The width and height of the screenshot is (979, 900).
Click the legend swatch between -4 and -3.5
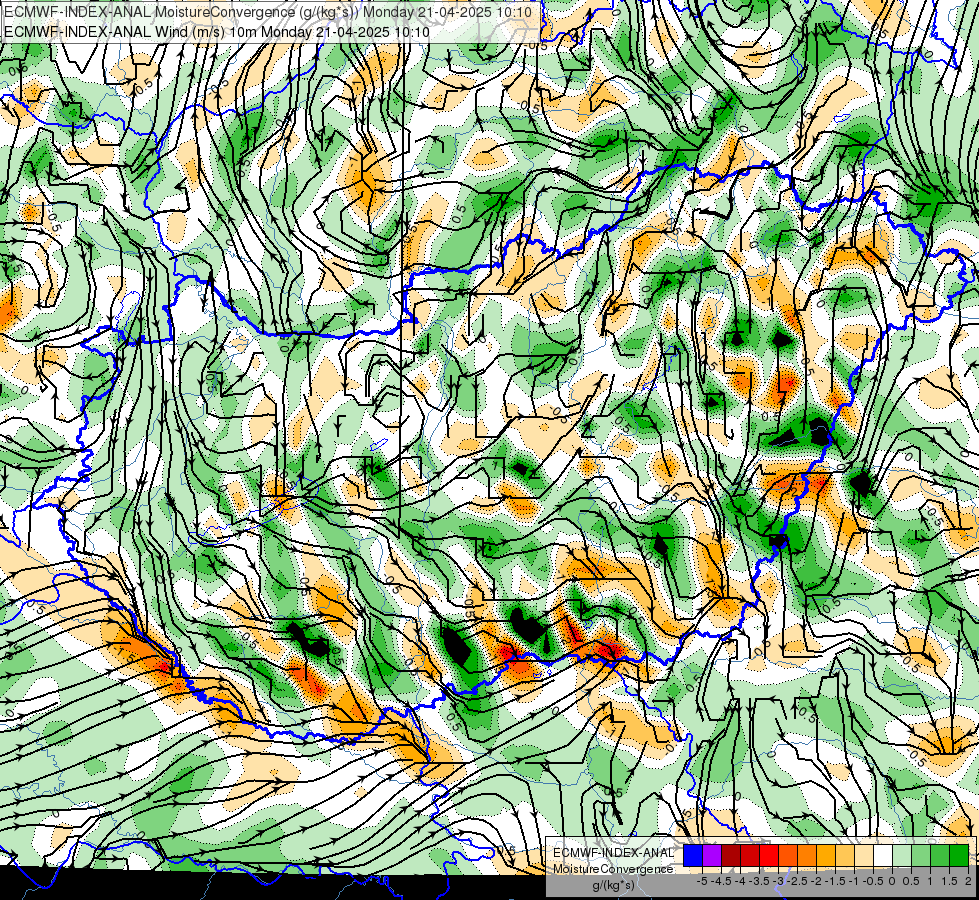pyautogui.click(x=750, y=855)
